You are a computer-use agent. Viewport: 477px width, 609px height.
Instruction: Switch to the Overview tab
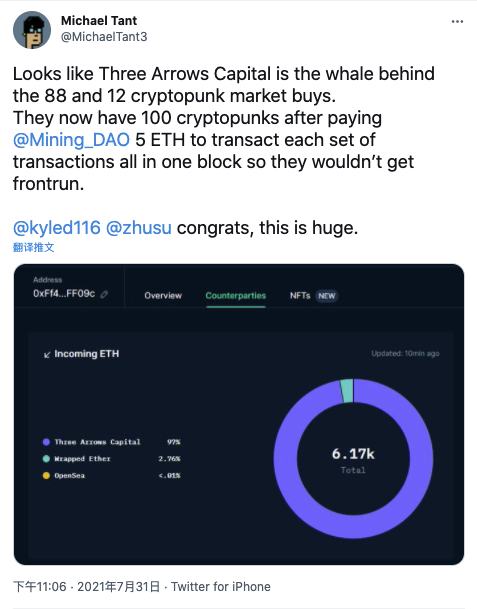(x=163, y=296)
